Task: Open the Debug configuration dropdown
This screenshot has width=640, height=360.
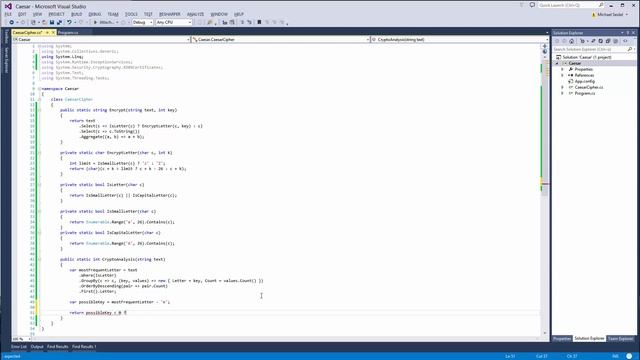Action: [142, 22]
